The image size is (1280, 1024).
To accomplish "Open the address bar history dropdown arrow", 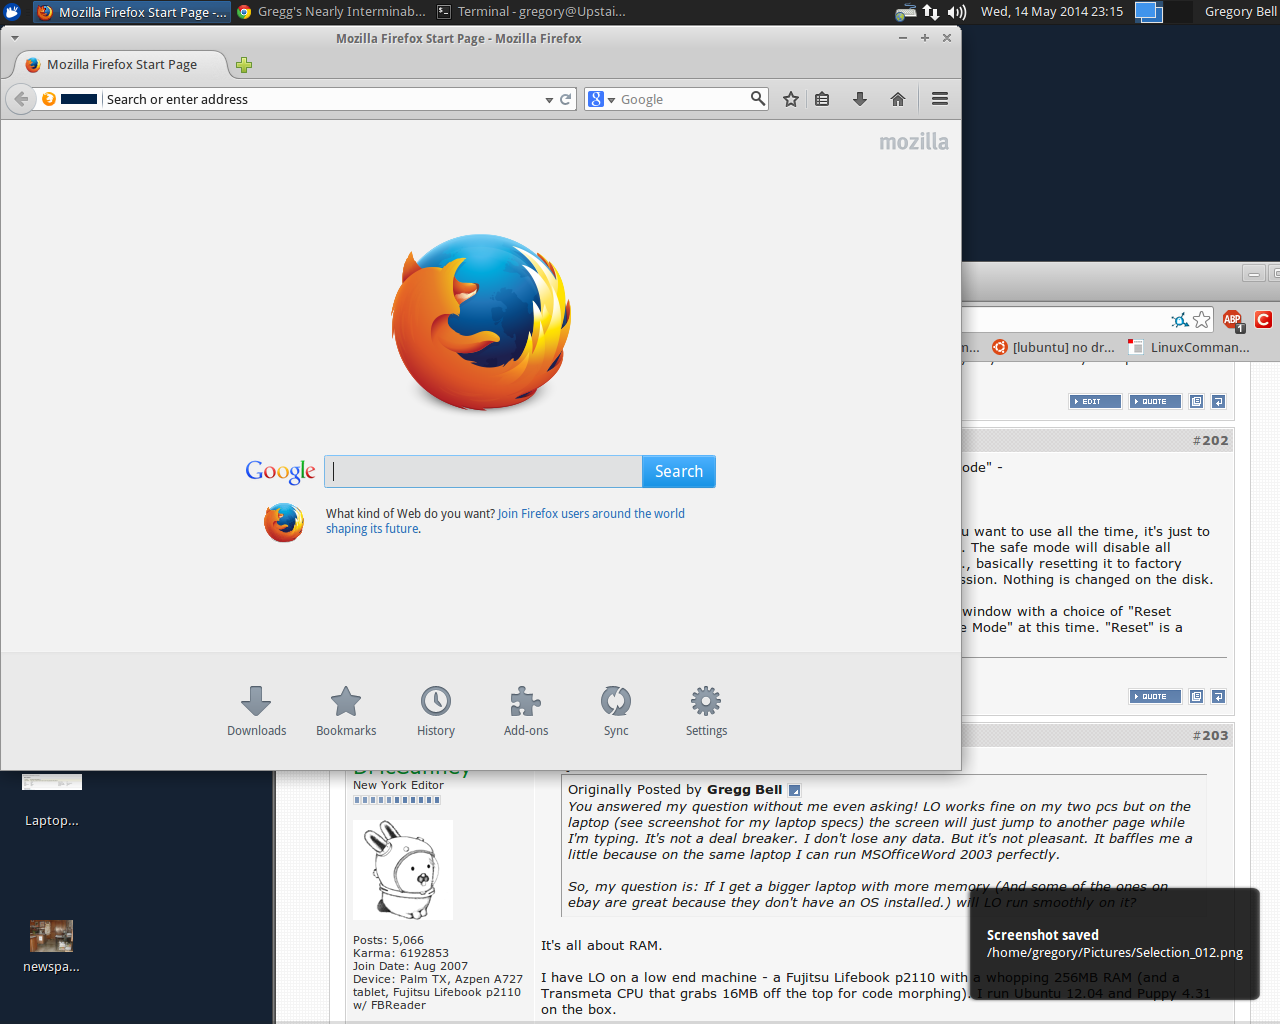I will [x=549, y=100].
